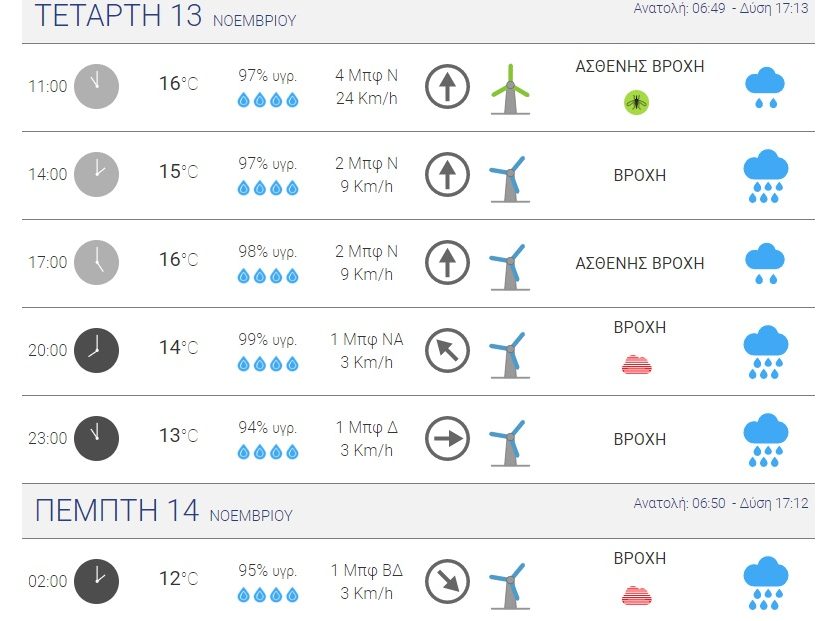
Task: Click the ΑΣΘΕΝΗΣ ΒΡΟΧΗ label at 11:00
Action: [640, 67]
